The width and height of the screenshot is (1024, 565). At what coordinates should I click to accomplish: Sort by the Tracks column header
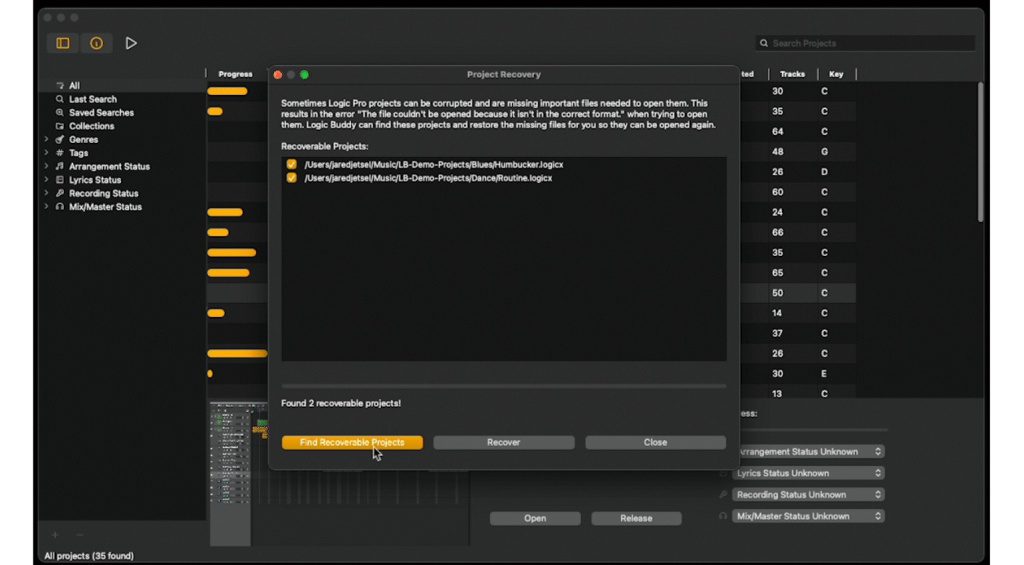792,74
